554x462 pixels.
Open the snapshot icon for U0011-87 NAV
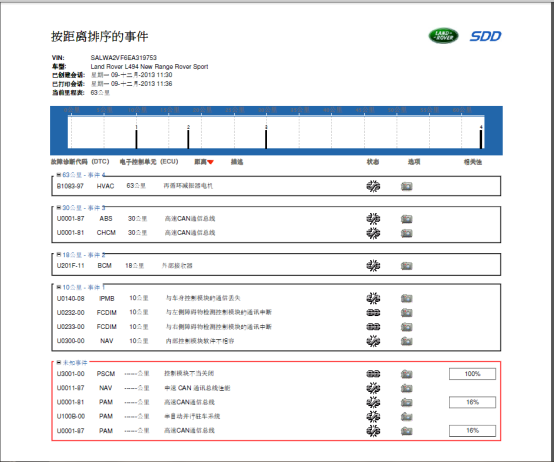(x=407, y=389)
